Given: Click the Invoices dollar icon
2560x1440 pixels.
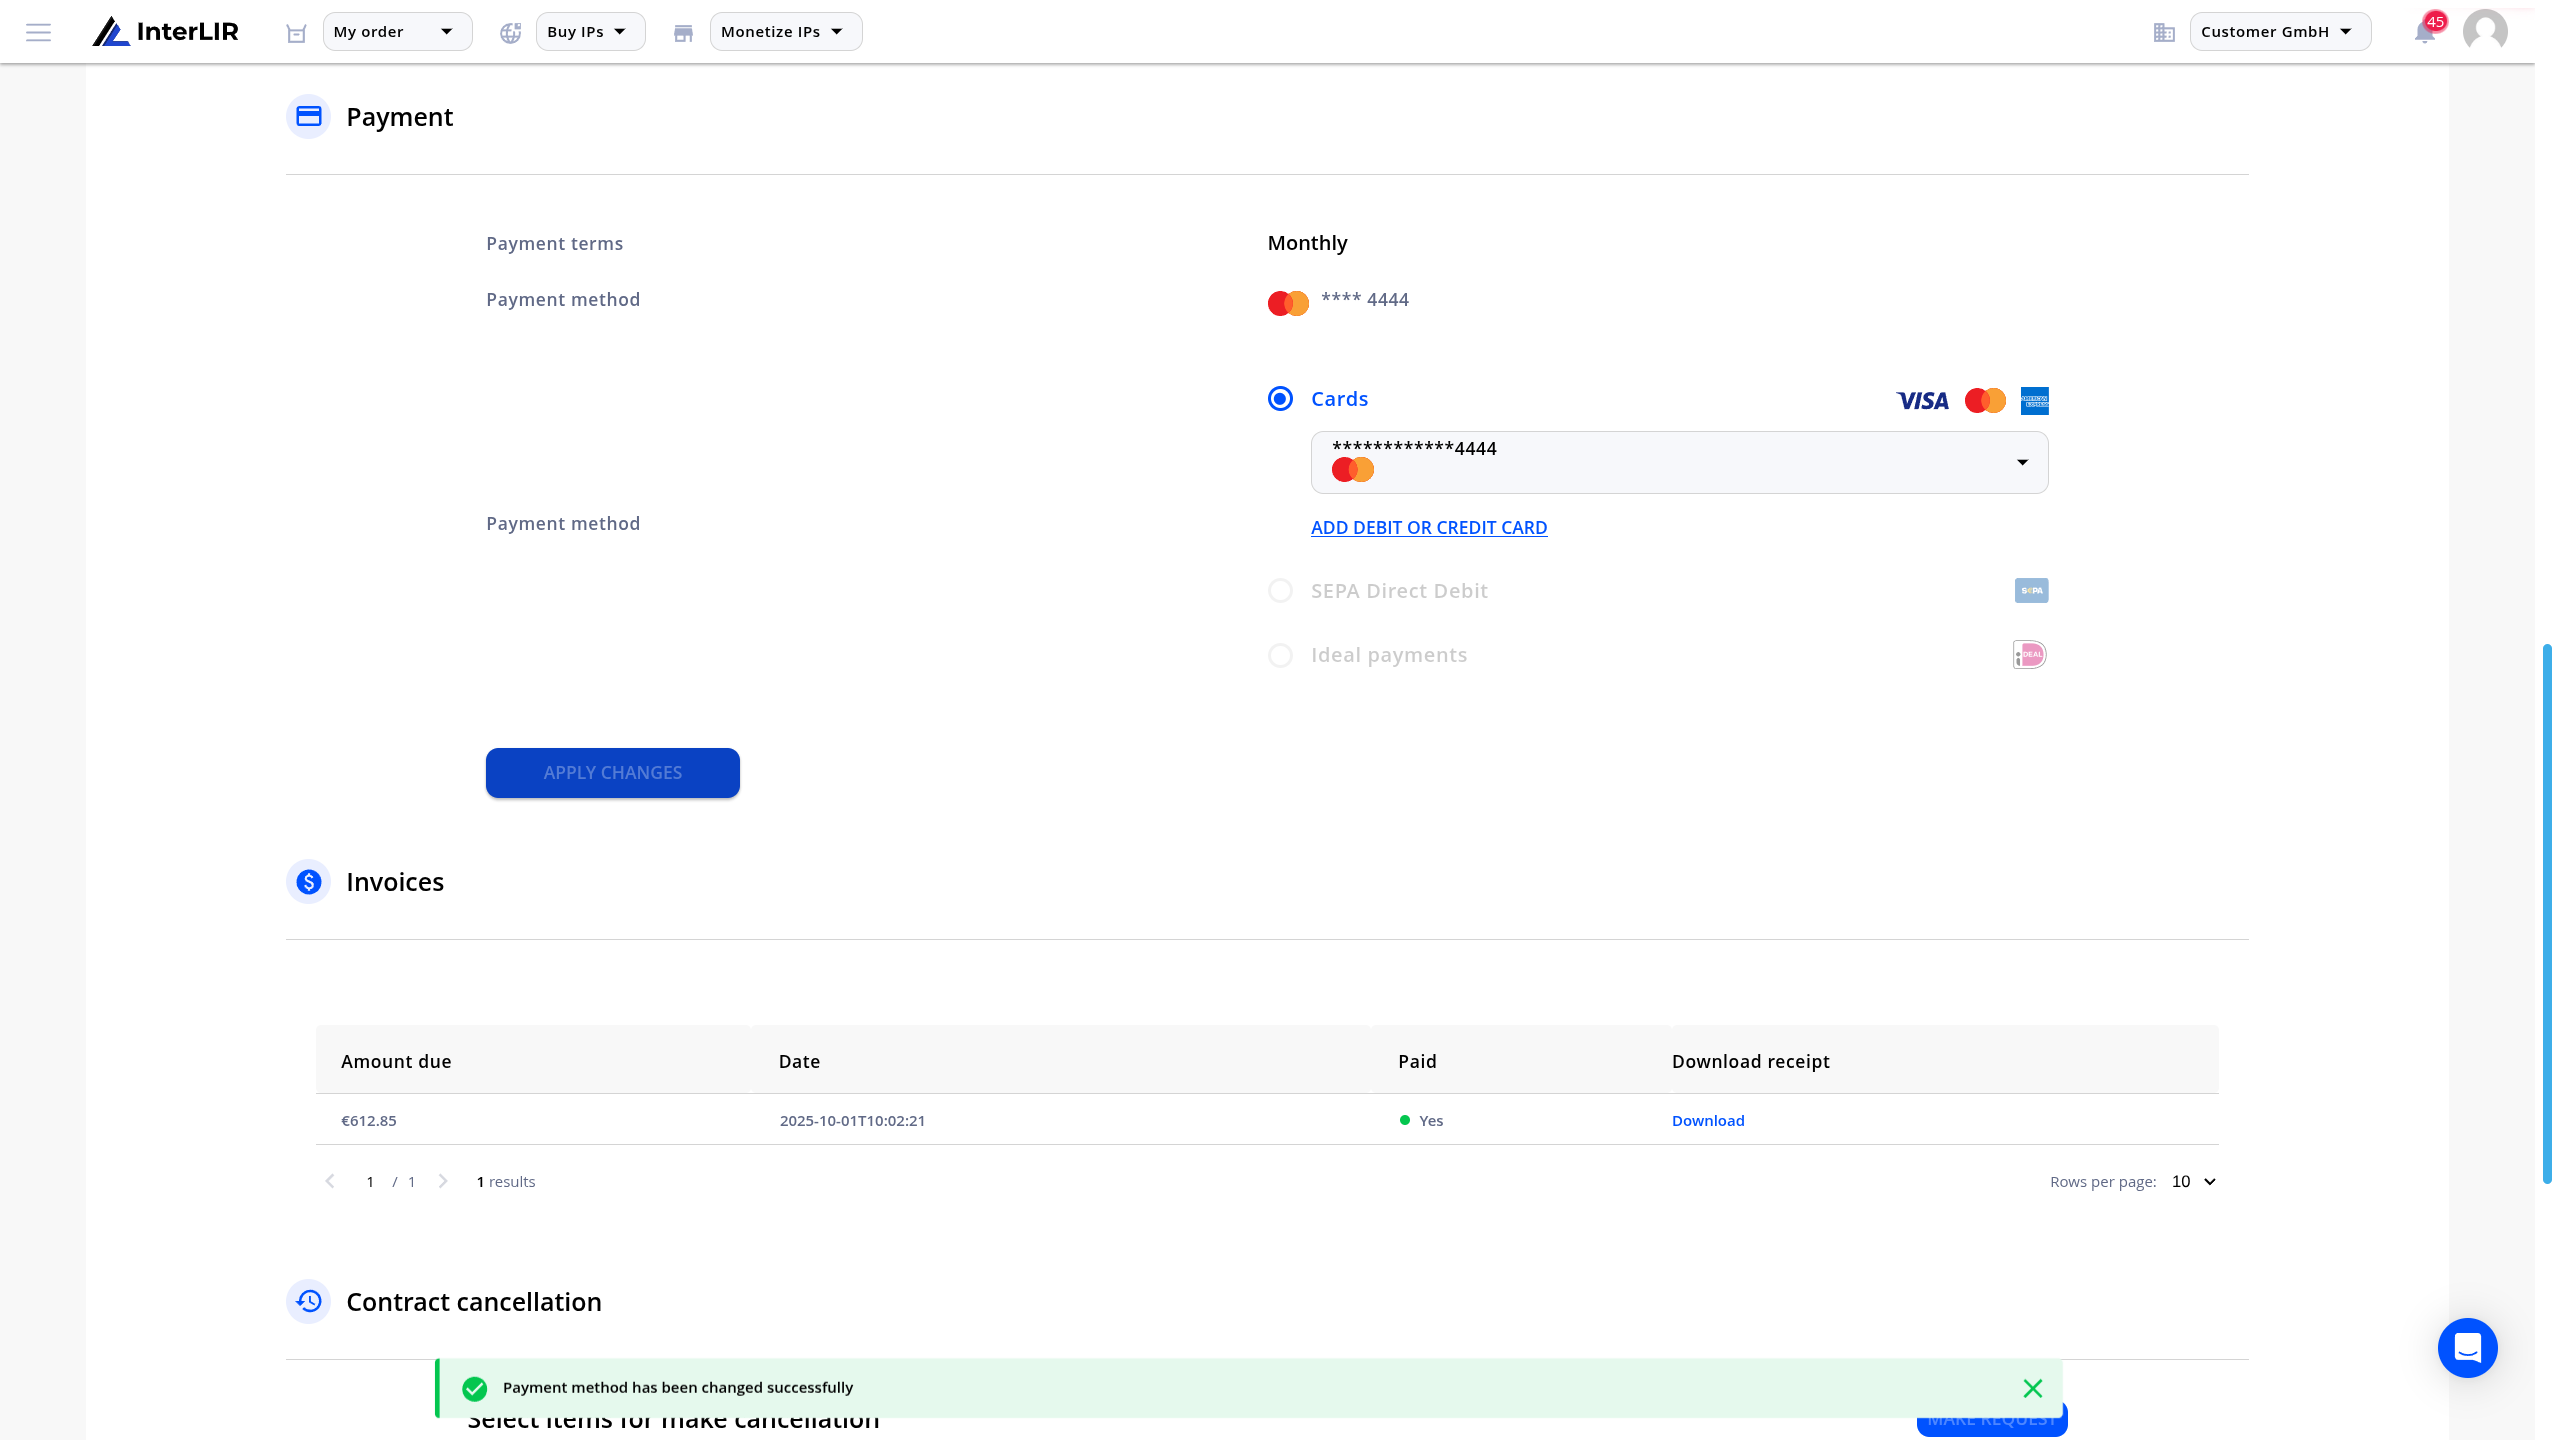Looking at the screenshot, I should click(x=308, y=882).
